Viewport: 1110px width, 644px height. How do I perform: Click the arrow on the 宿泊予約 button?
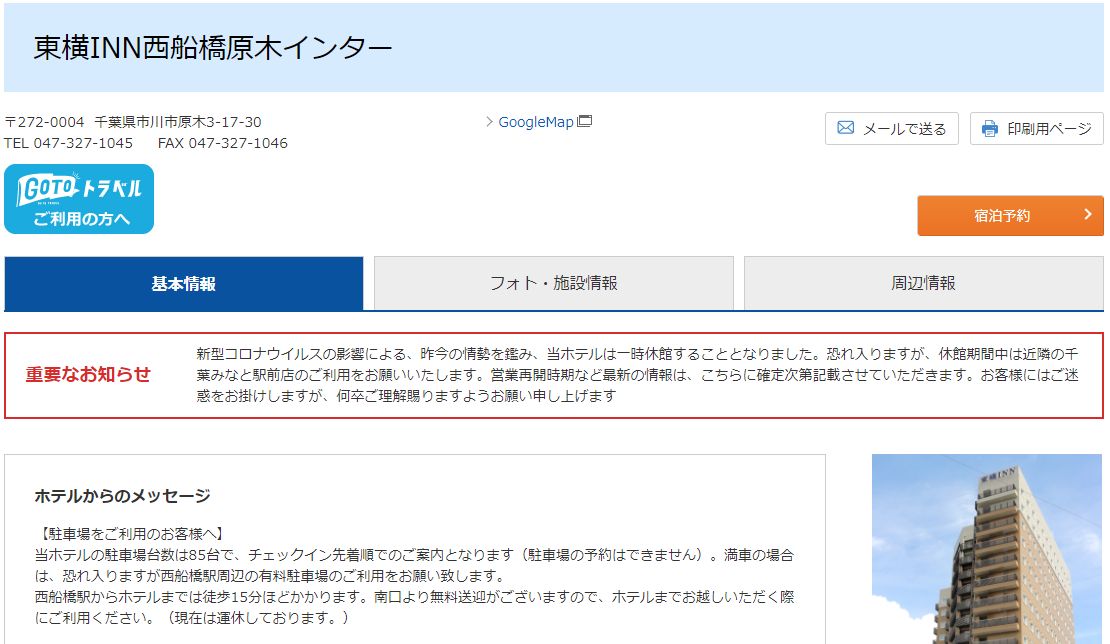tap(1088, 214)
